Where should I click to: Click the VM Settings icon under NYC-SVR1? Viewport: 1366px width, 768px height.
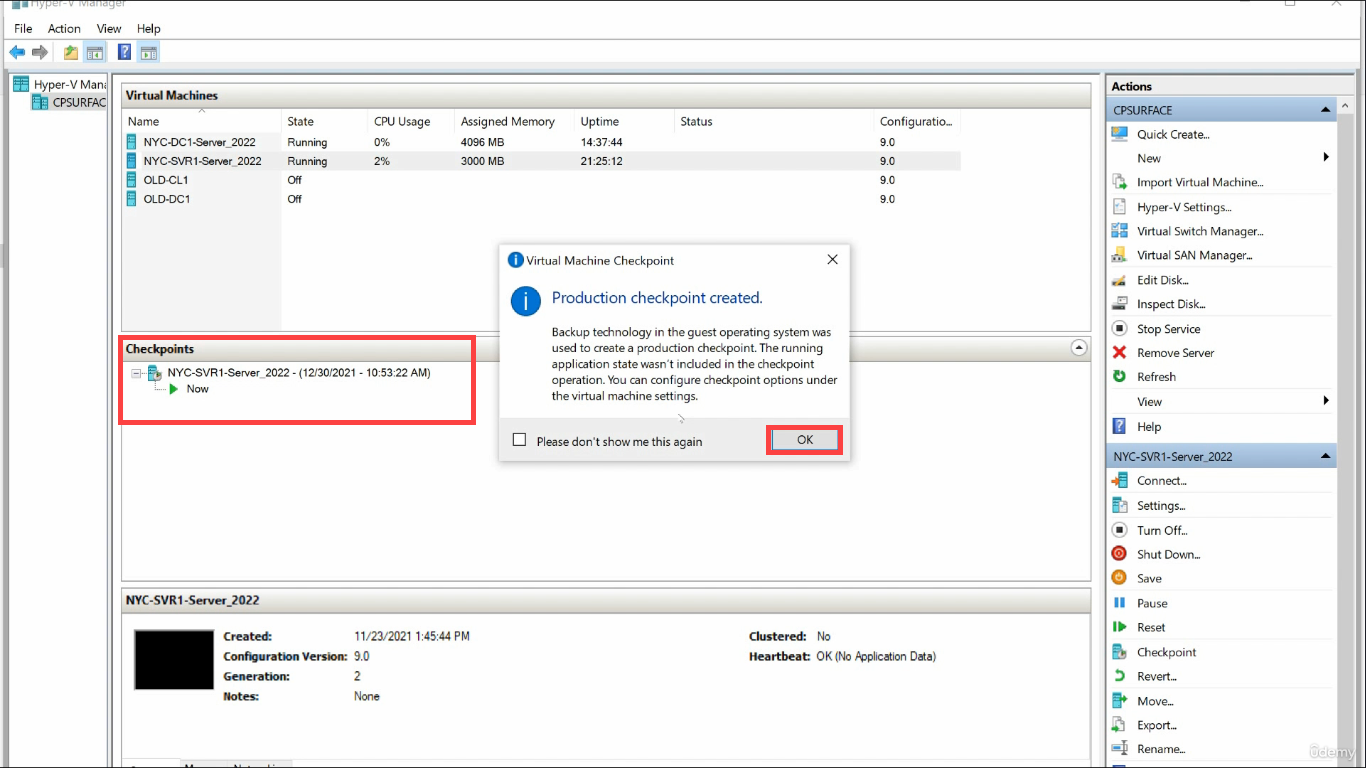tap(1120, 505)
